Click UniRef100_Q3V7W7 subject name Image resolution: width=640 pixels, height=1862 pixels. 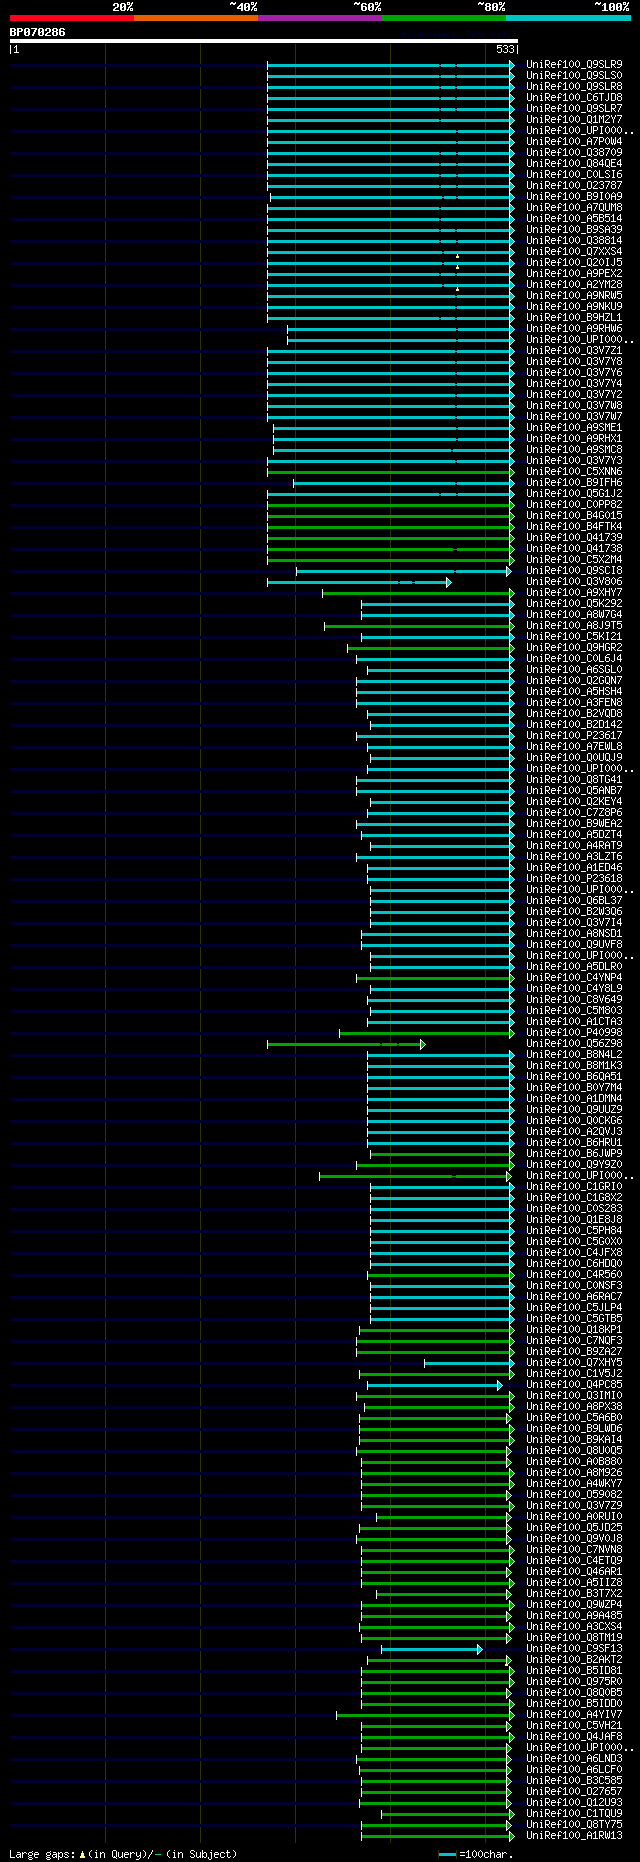click(574, 417)
